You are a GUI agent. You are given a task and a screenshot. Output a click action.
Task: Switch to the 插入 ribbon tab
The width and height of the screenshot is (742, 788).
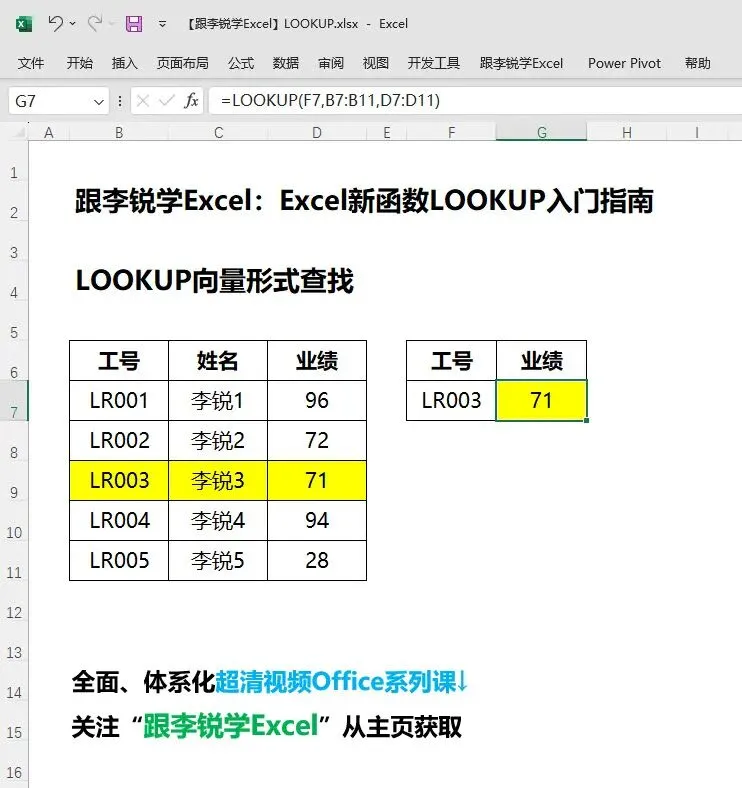[x=125, y=63]
